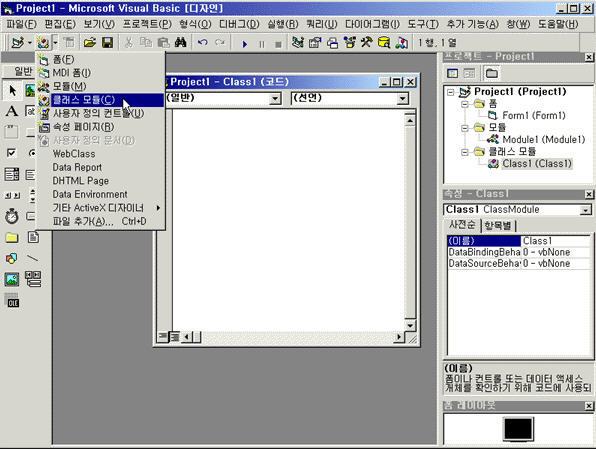The width and height of the screenshot is (596, 449).
Task: Click the Redo arrow icon
Action: click(x=220, y=43)
